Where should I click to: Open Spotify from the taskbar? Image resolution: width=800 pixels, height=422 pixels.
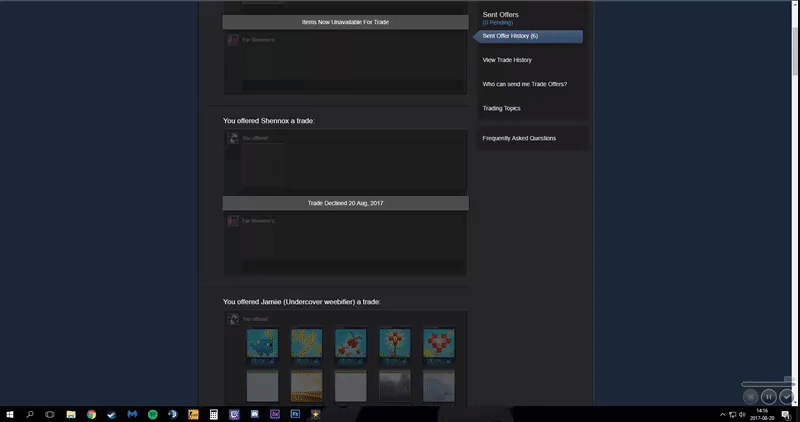click(153, 414)
